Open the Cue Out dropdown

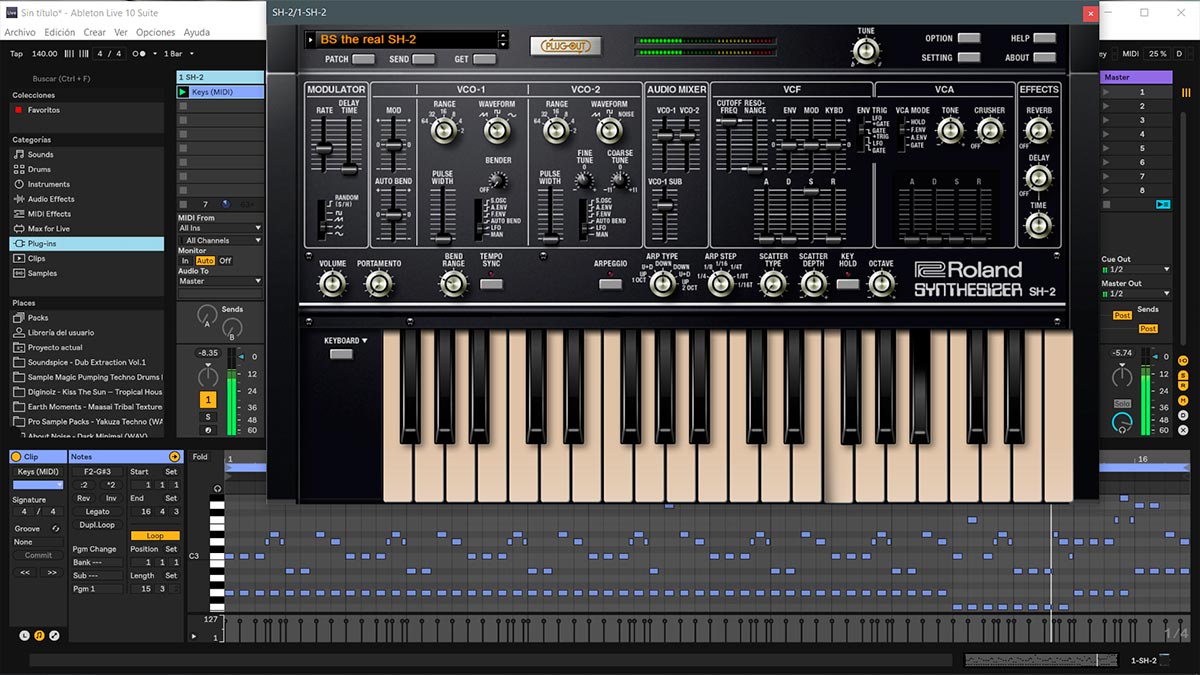click(x=1136, y=270)
